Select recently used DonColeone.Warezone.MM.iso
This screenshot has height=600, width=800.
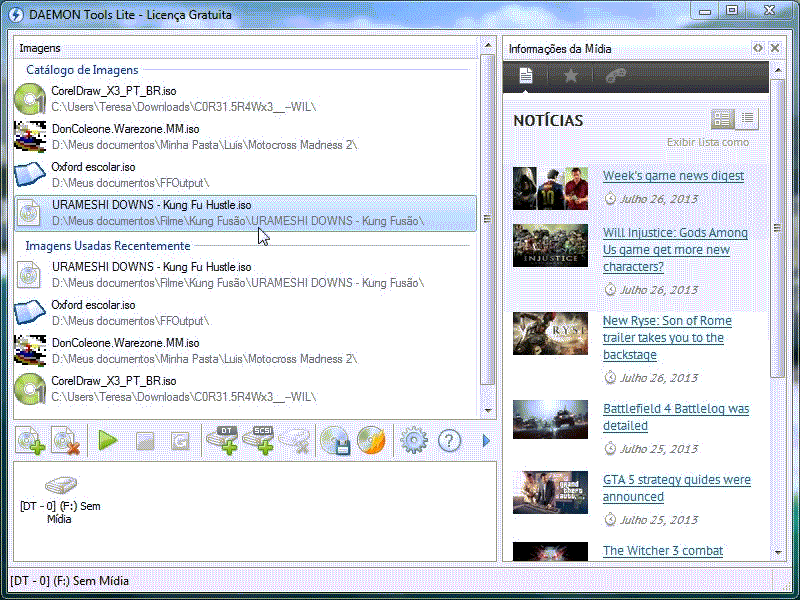[x=245, y=351]
